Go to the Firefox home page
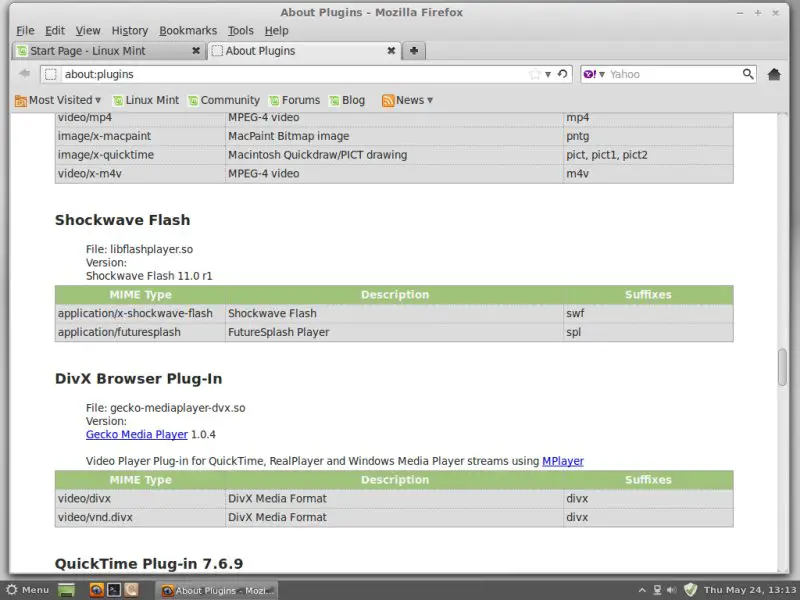The width and height of the screenshot is (800, 600). point(774,74)
